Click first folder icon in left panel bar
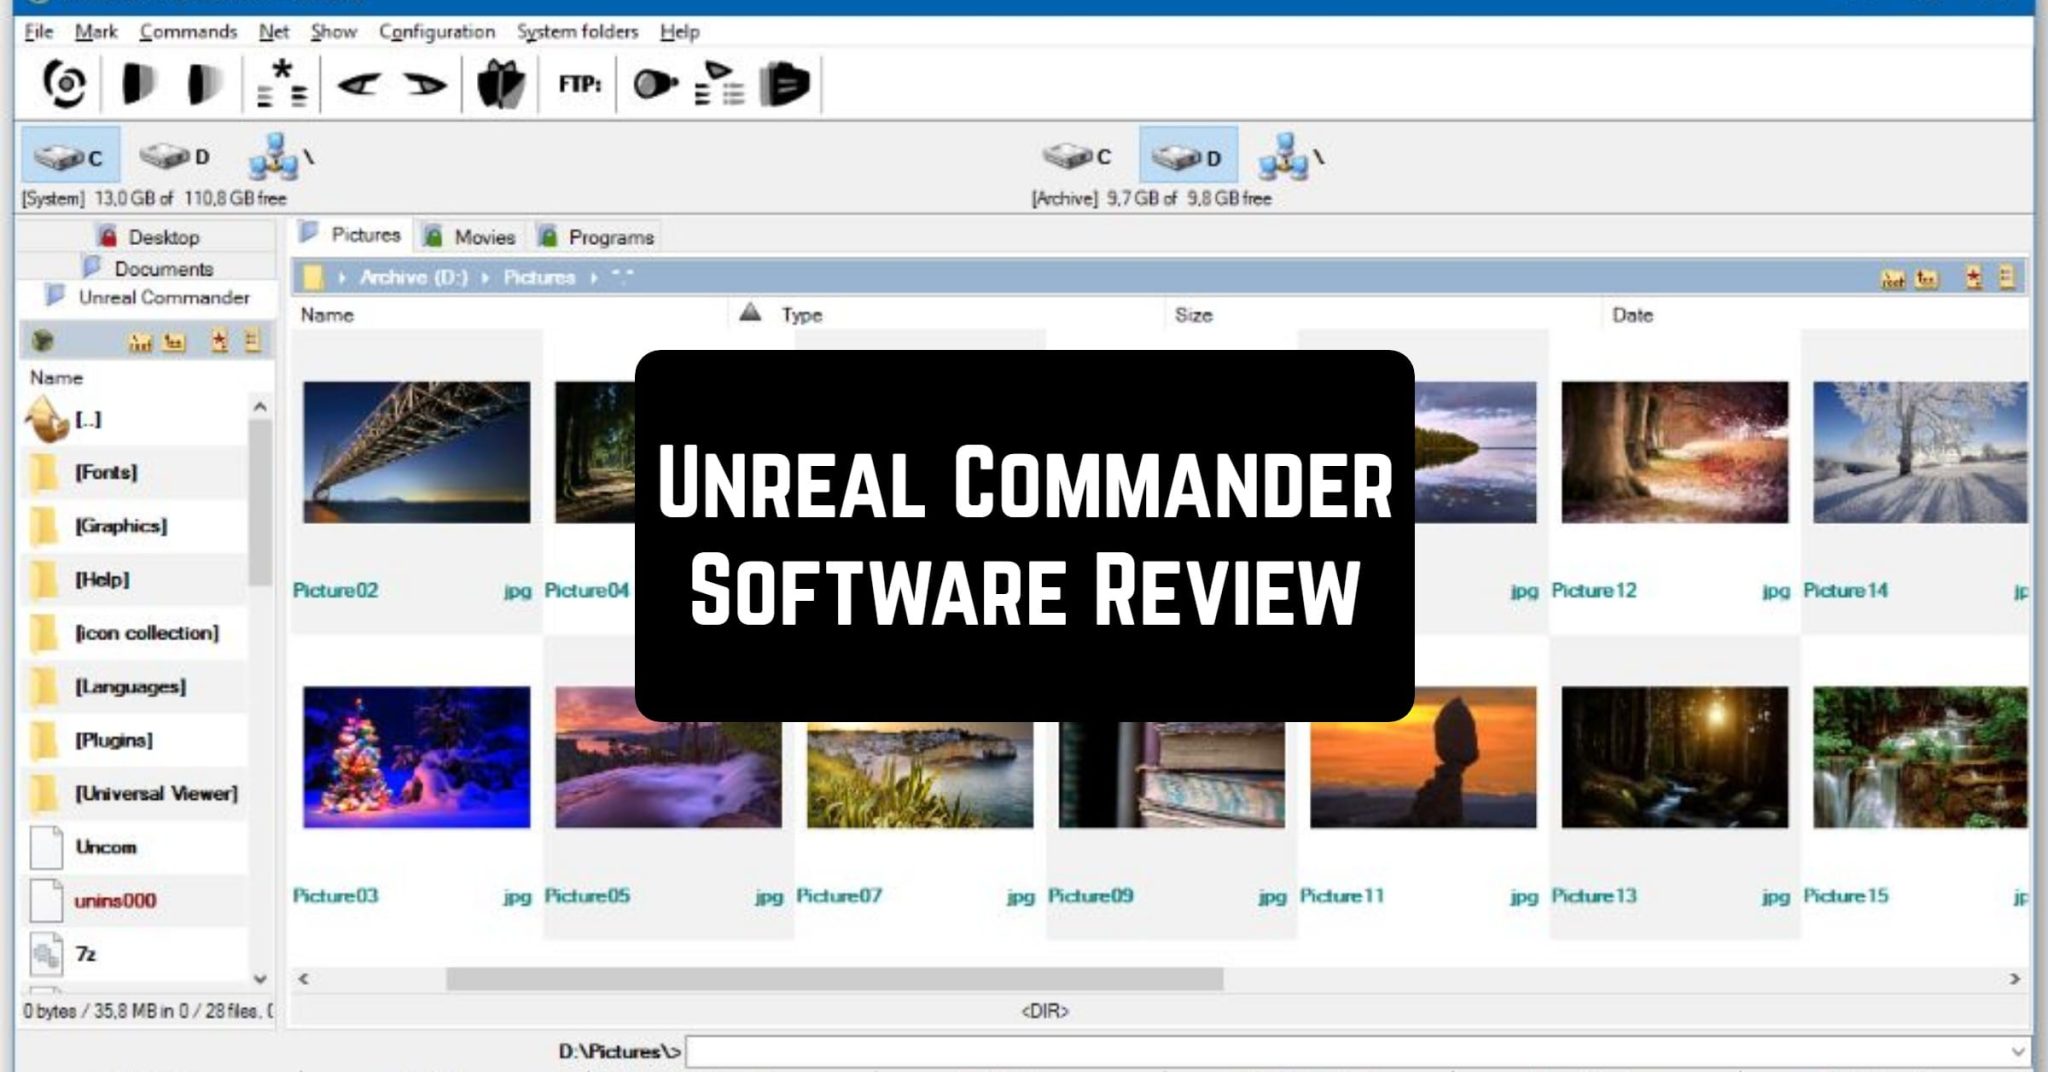 [x=139, y=343]
